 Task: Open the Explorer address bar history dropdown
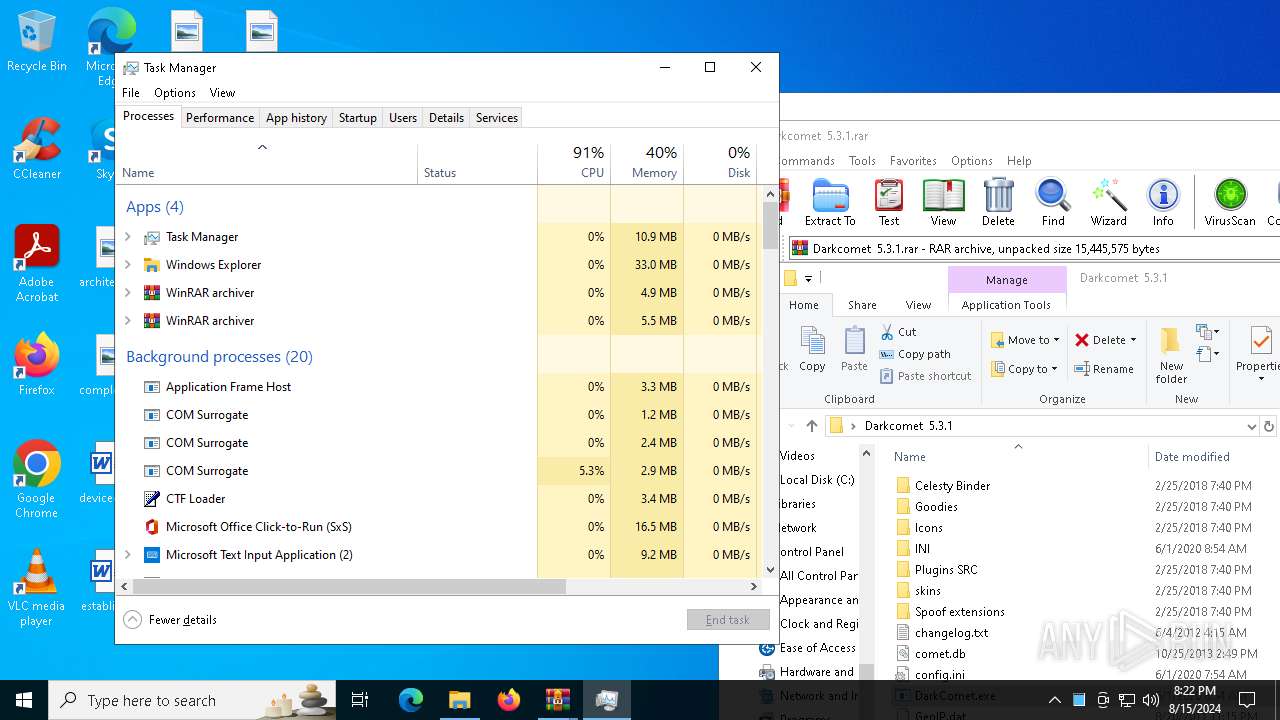[x=1251, y=426]
